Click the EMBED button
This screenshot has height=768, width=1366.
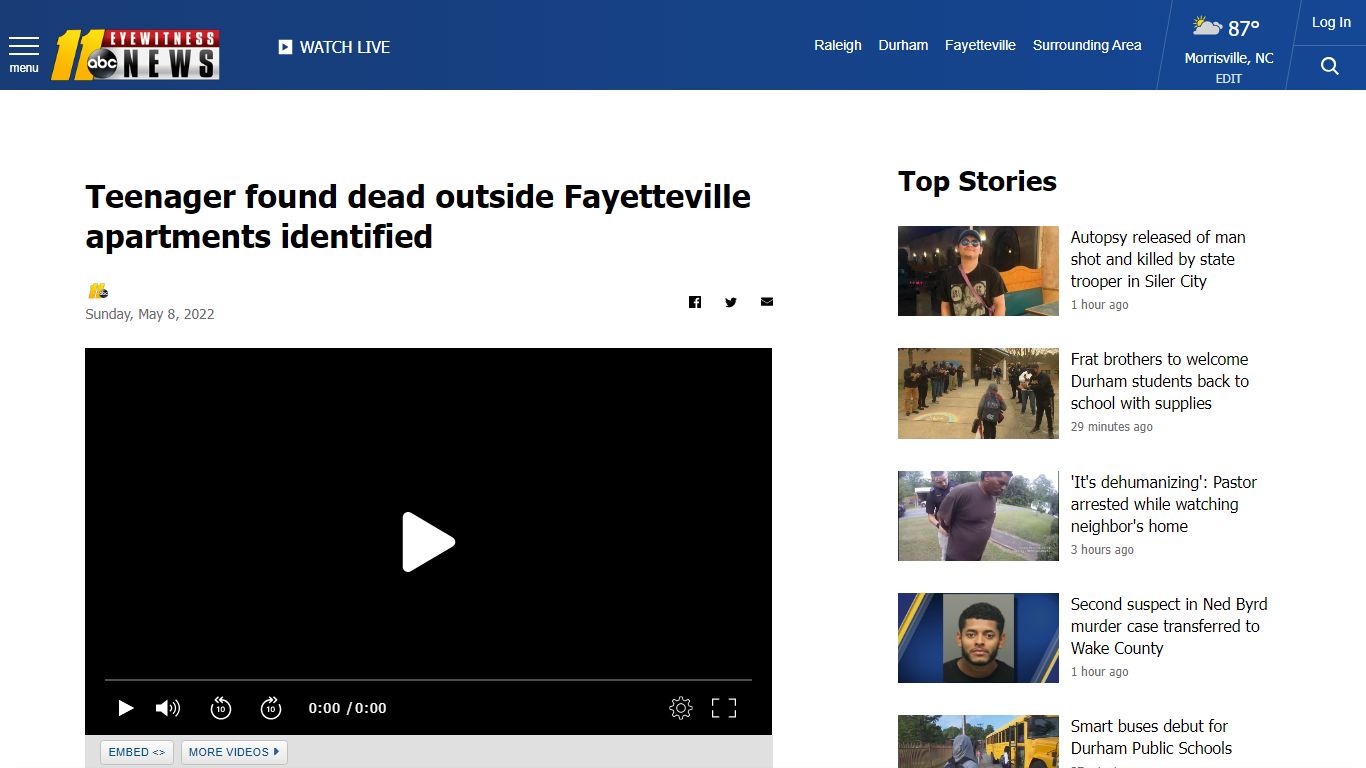(137, 752)
